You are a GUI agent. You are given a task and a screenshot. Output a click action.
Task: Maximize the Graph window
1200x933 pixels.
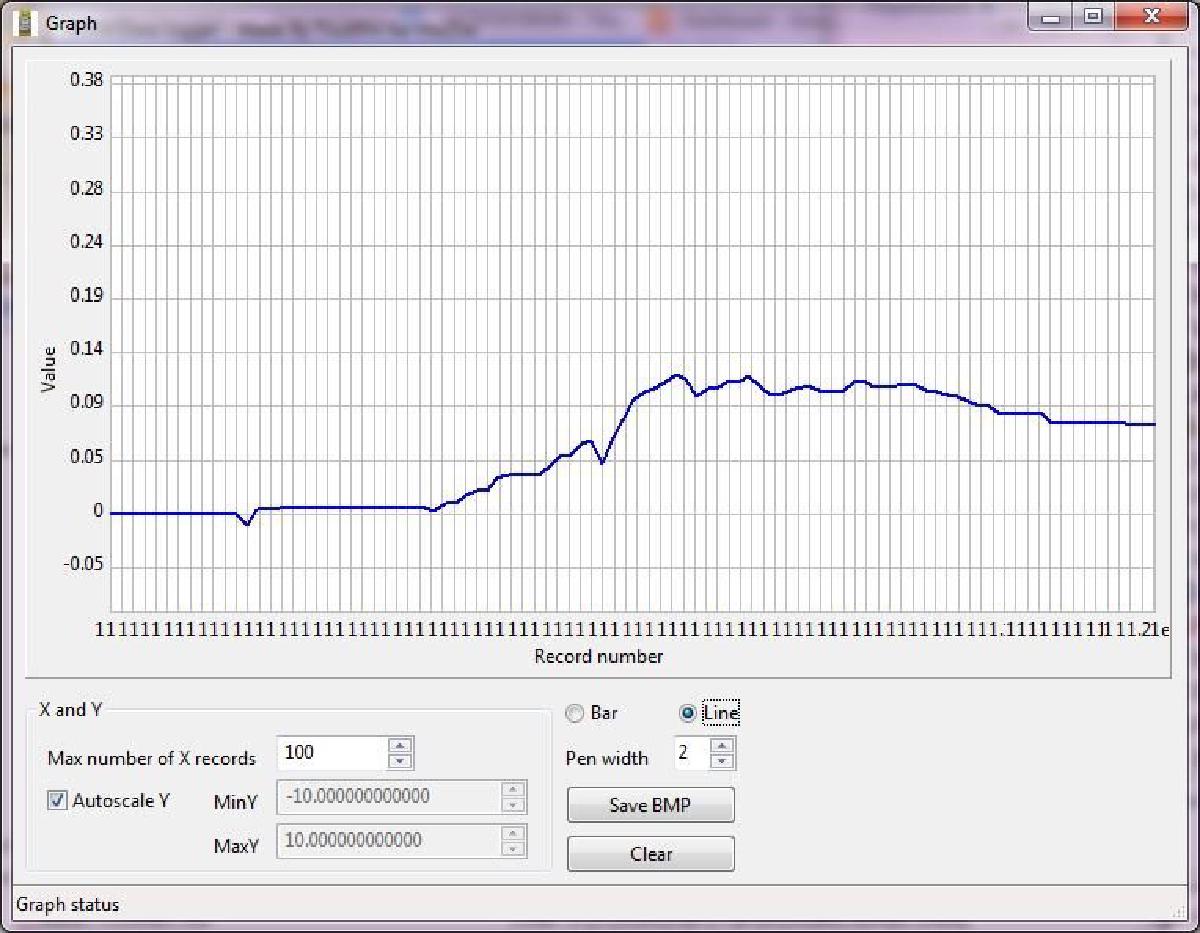coord(1093,17)
